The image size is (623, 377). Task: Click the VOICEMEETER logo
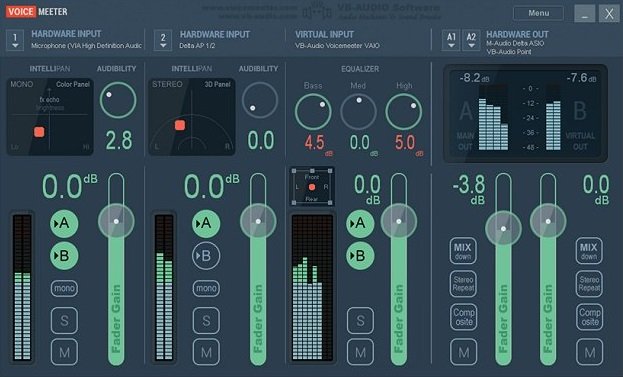37,12
